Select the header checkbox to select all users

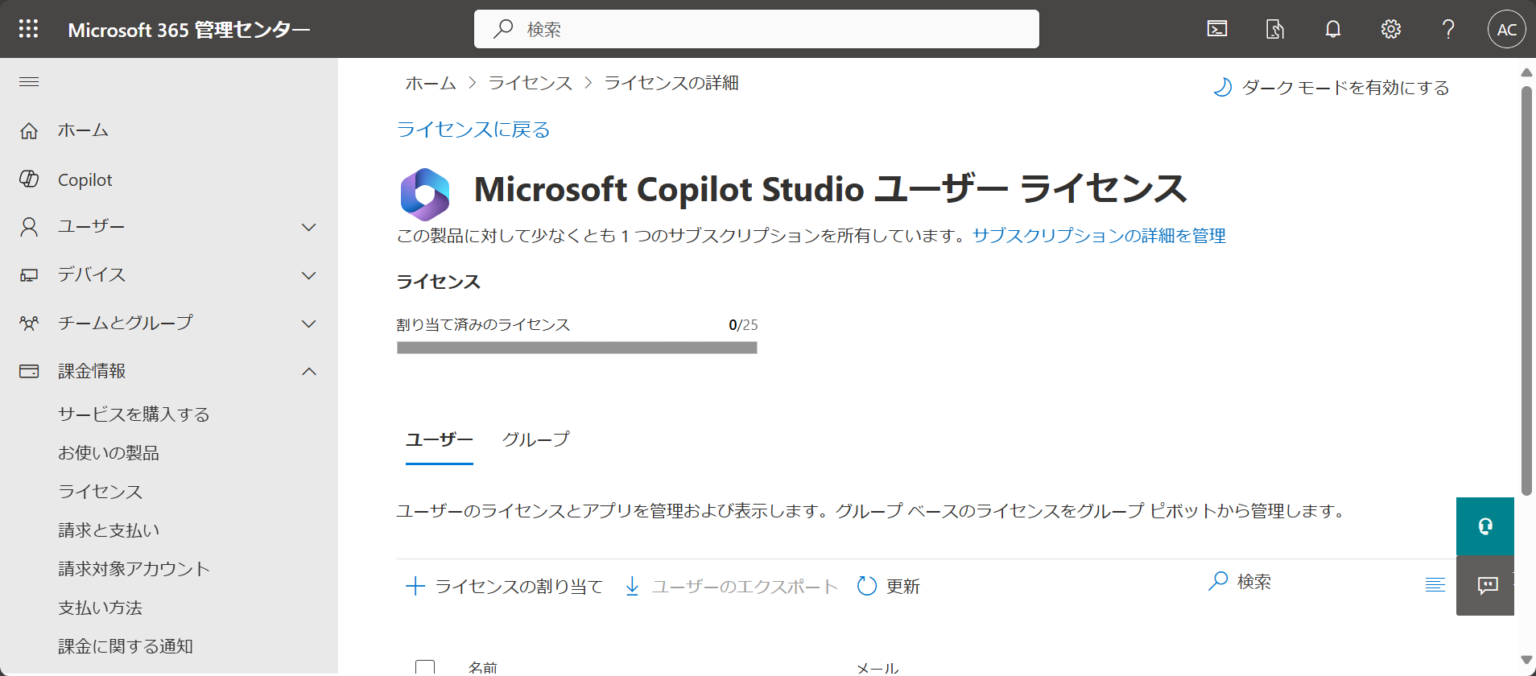point(424,666)
